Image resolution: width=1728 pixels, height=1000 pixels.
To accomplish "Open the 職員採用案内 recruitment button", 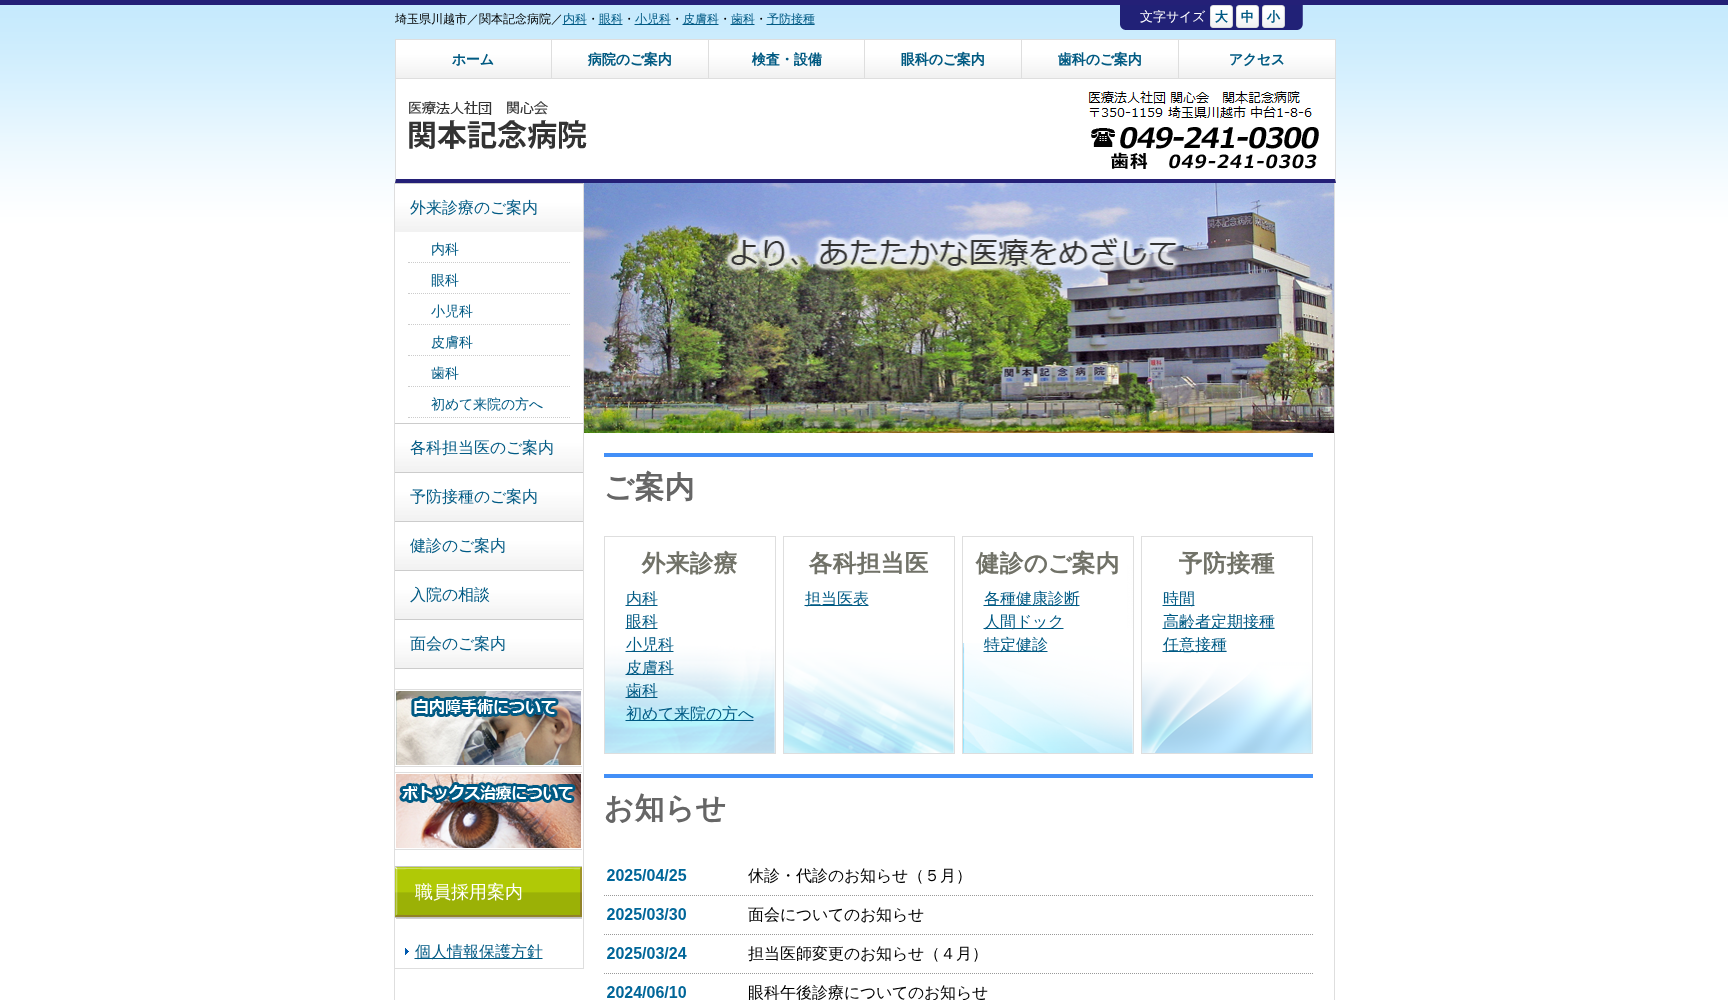I will point(488,892).
